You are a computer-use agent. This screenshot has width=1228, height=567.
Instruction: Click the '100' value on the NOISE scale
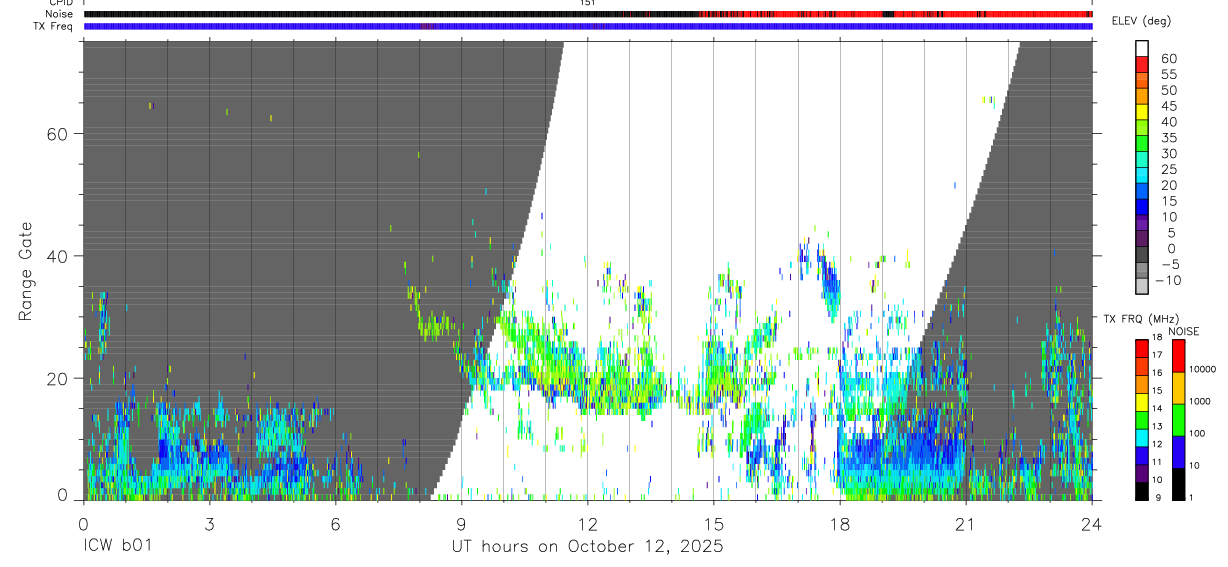point(1195,433)
